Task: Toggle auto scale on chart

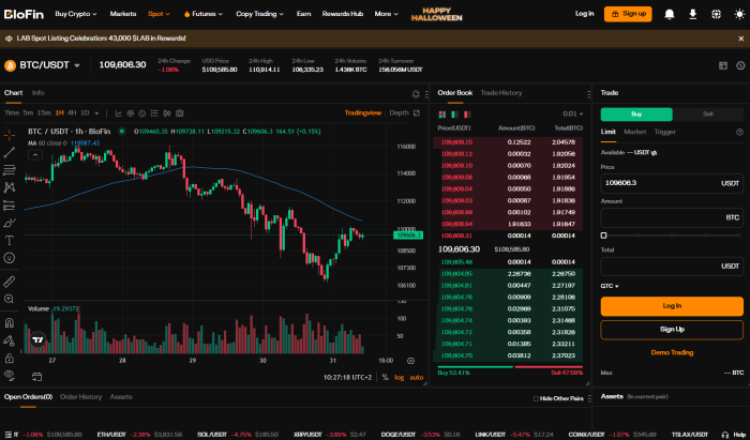Action: [416, 377]
